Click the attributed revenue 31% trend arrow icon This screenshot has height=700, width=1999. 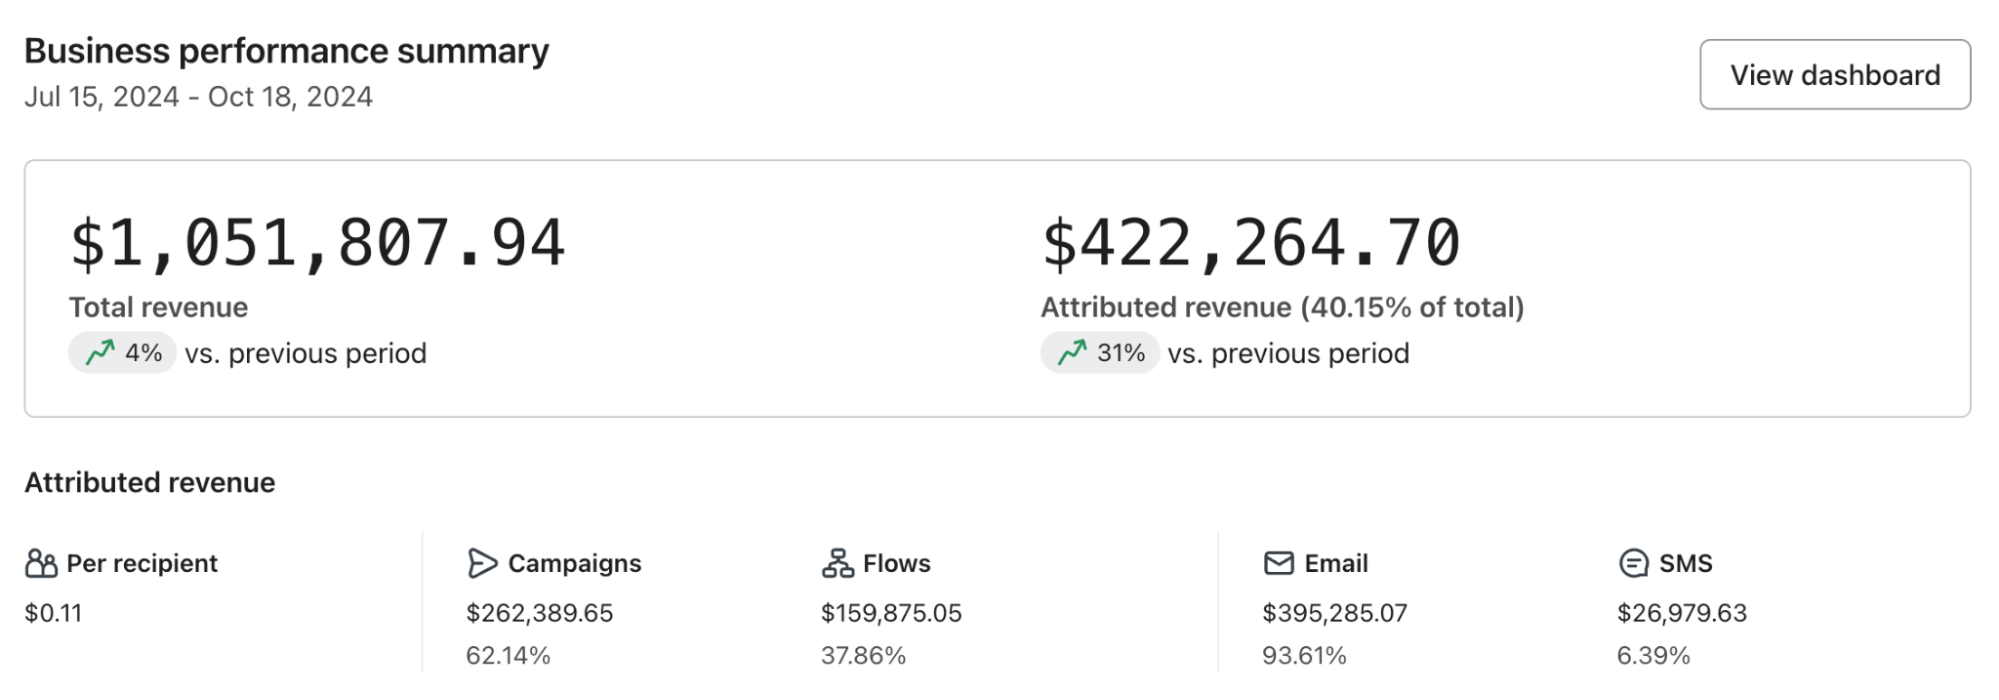coord(1072,353)
